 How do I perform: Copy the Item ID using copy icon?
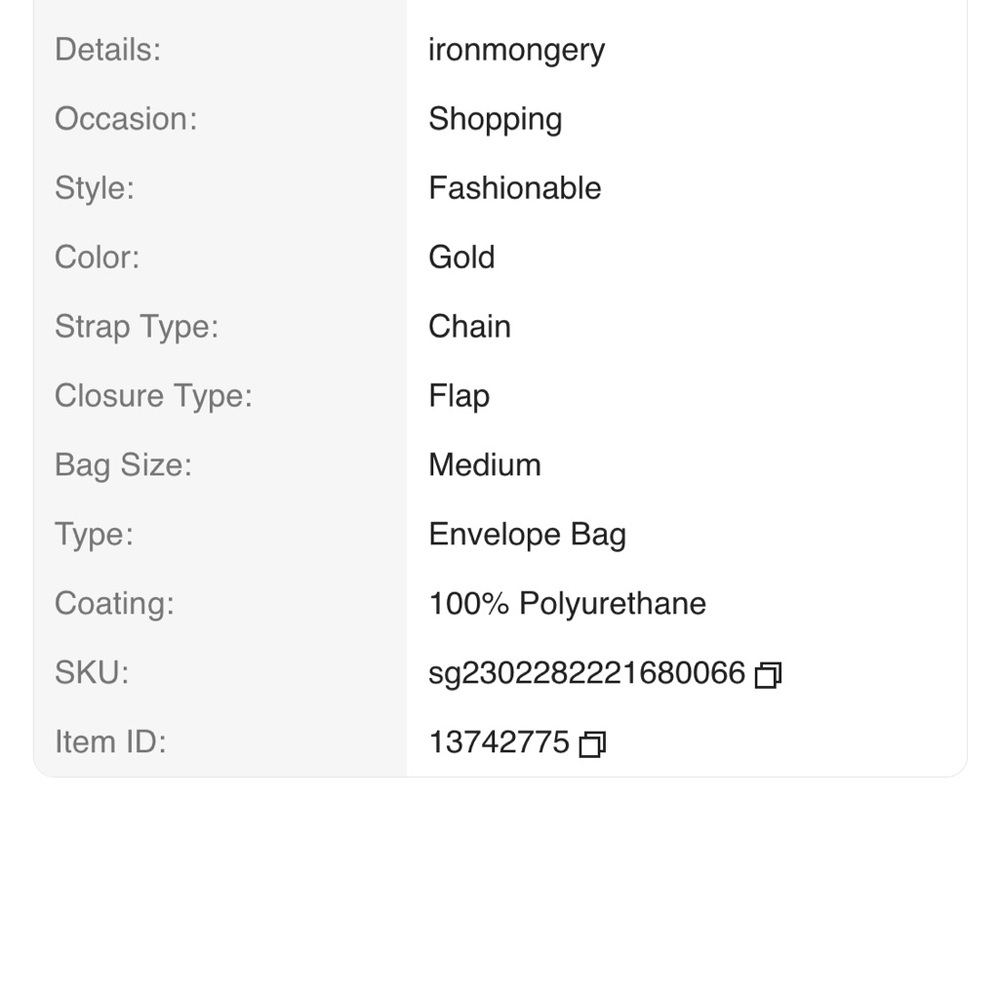[592, 744]
